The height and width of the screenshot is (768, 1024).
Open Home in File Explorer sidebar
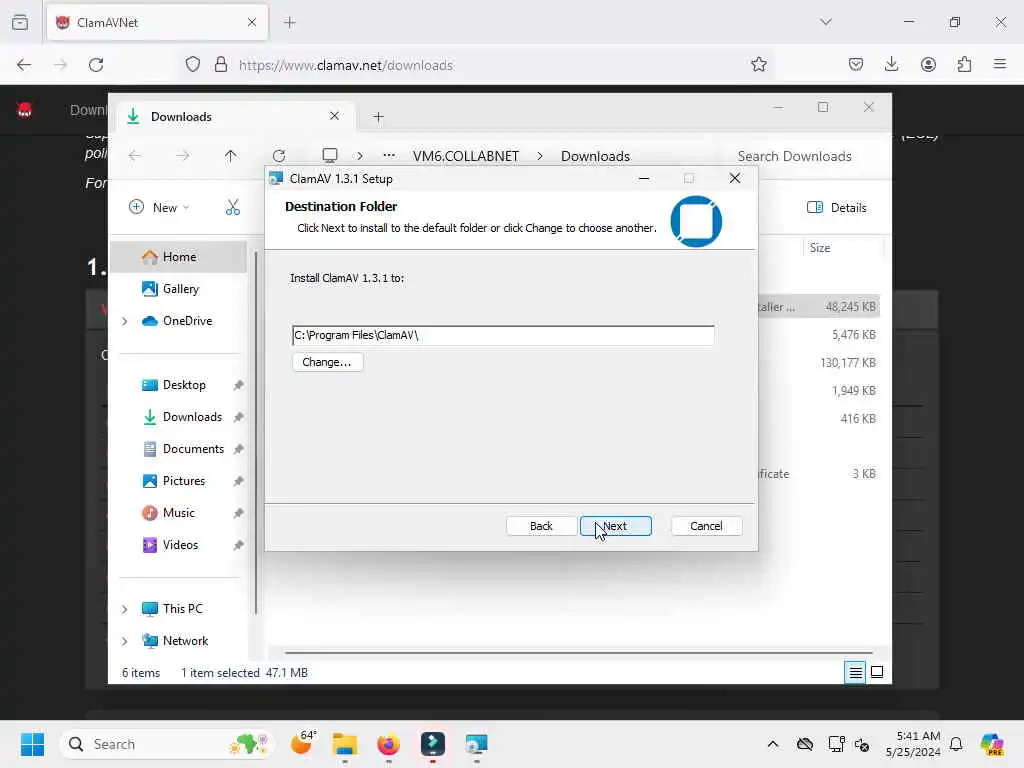click(178, 257)
